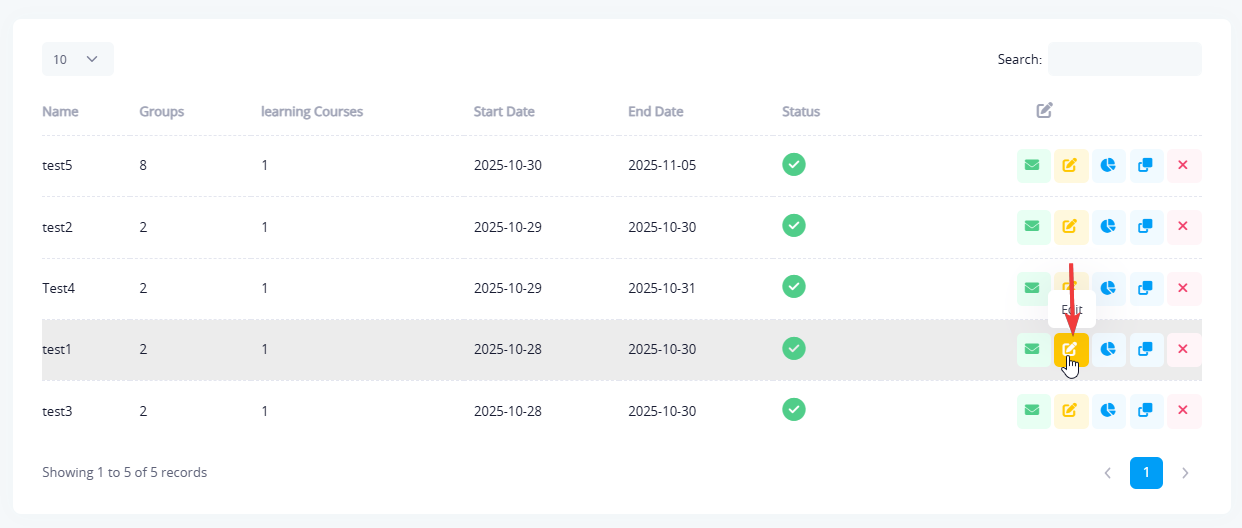The height and width of the screenshot is (528, 1242).
Task: Click the previous page arrow
Action: (x=1107, y=473)
